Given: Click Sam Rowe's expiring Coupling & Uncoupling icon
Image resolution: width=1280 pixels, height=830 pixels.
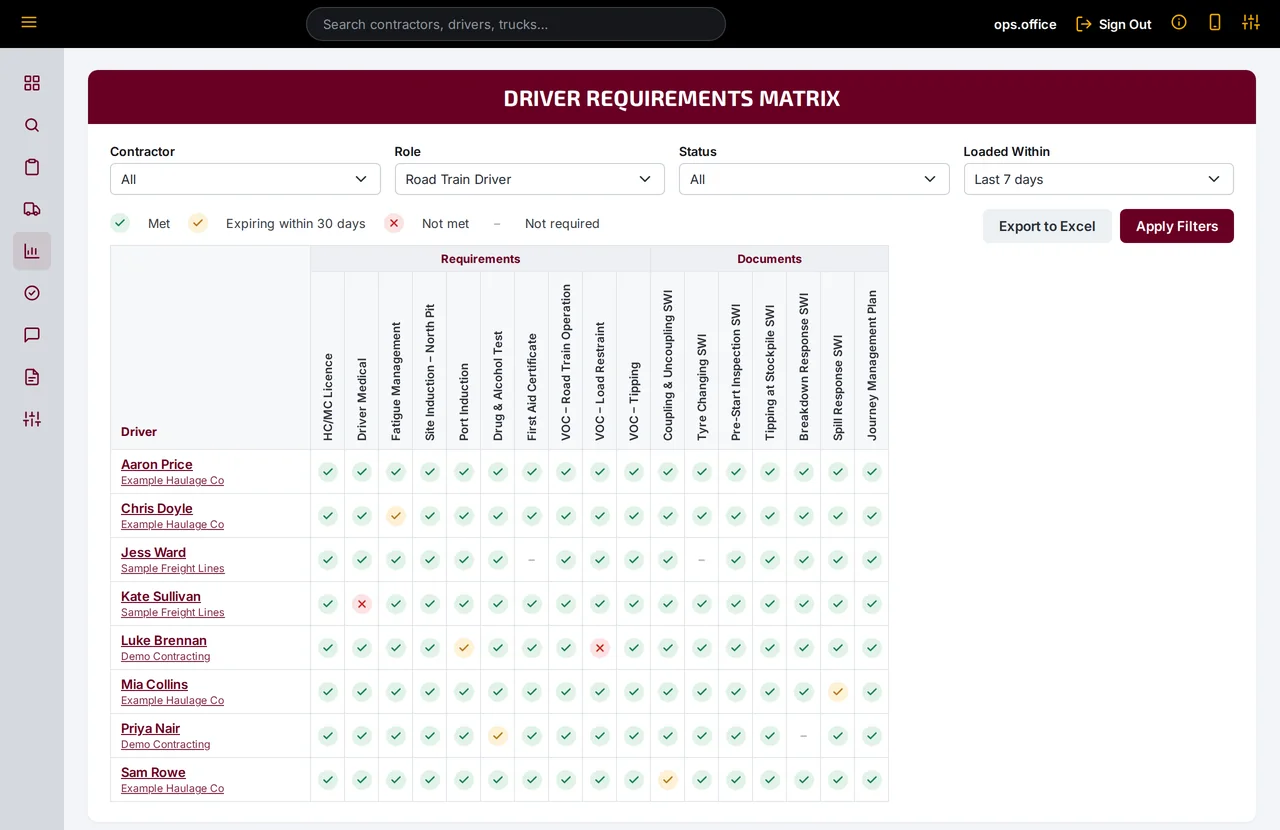Looking at the screenshot, I should tap(668, 780).
